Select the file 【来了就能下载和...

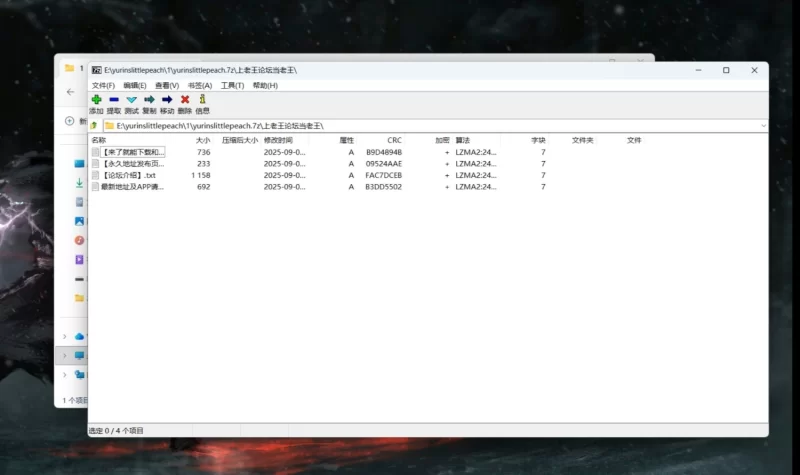point(133,152)
